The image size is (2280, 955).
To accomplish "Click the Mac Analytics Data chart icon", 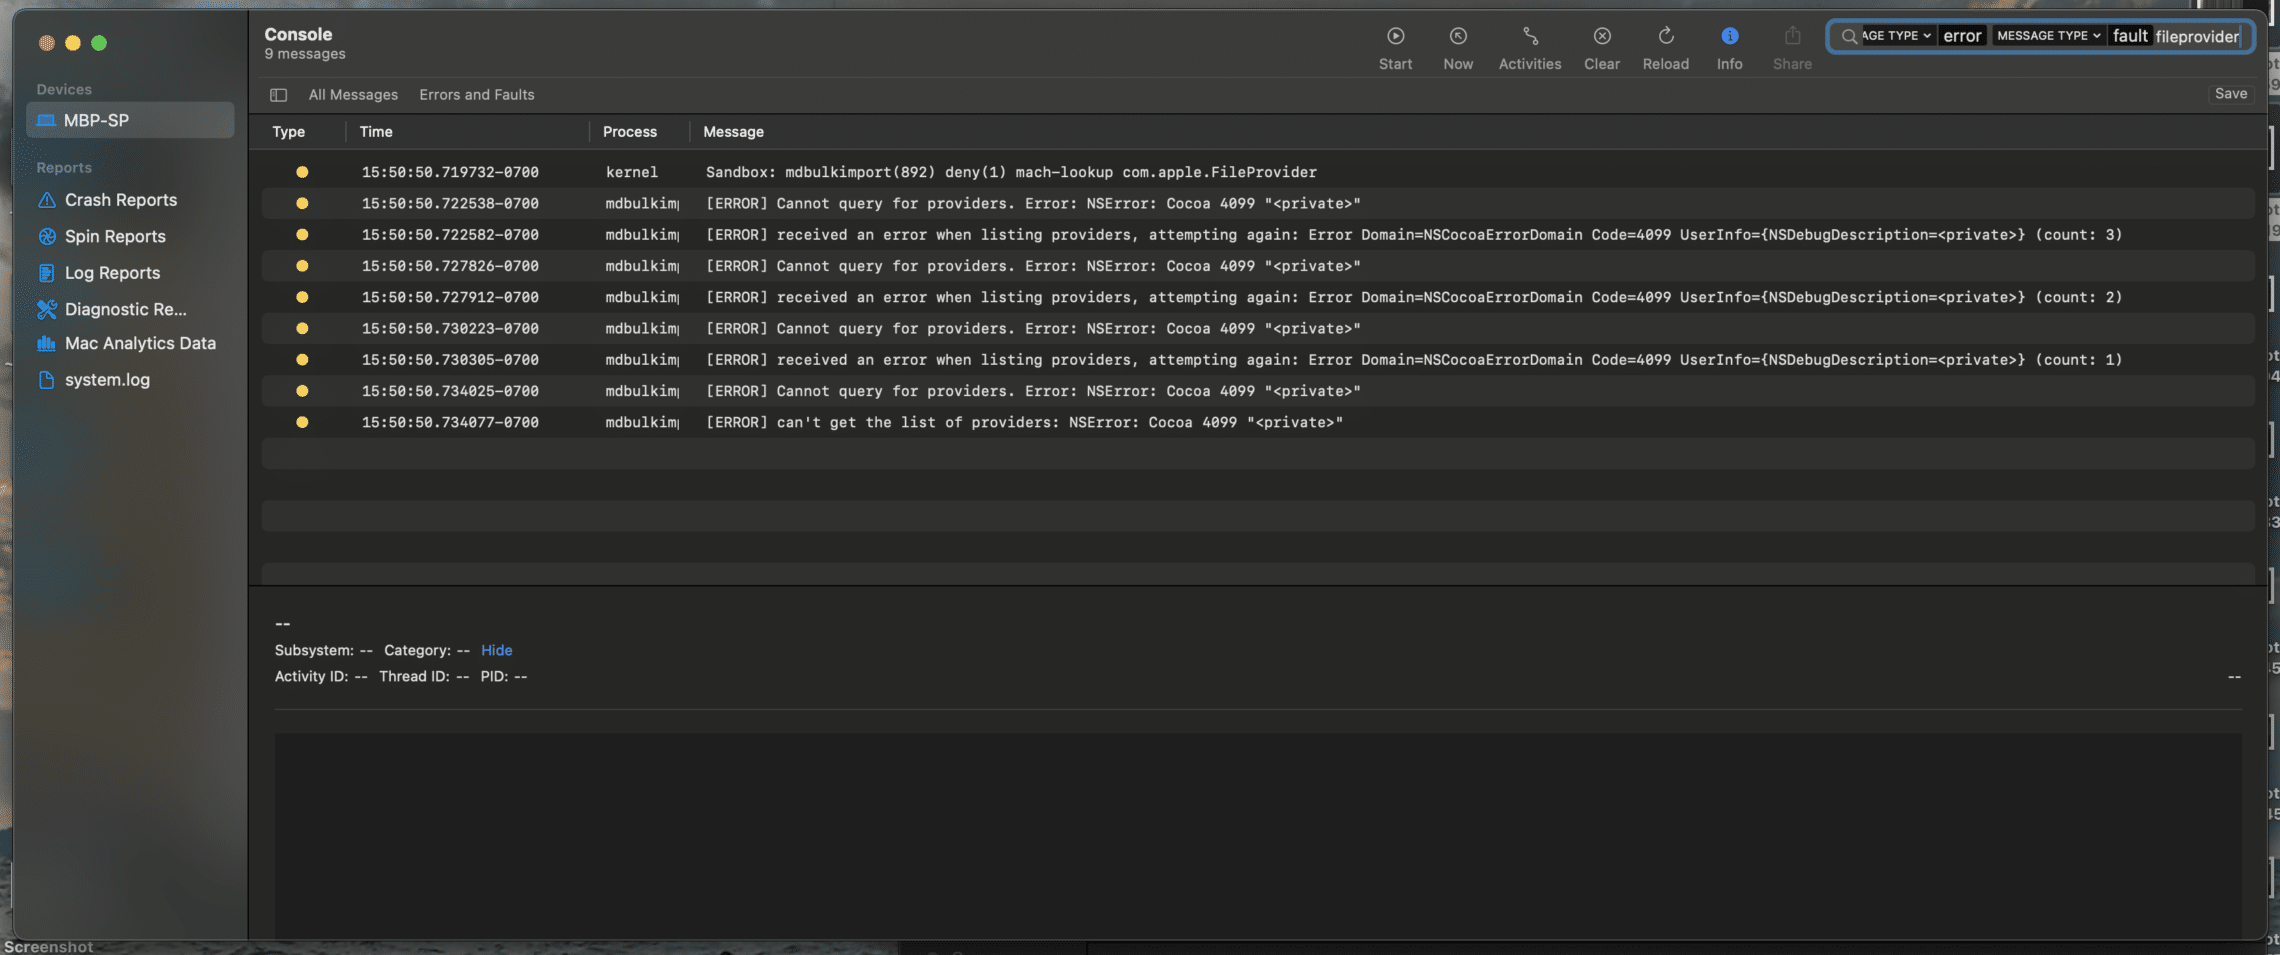I will [46, 343].
